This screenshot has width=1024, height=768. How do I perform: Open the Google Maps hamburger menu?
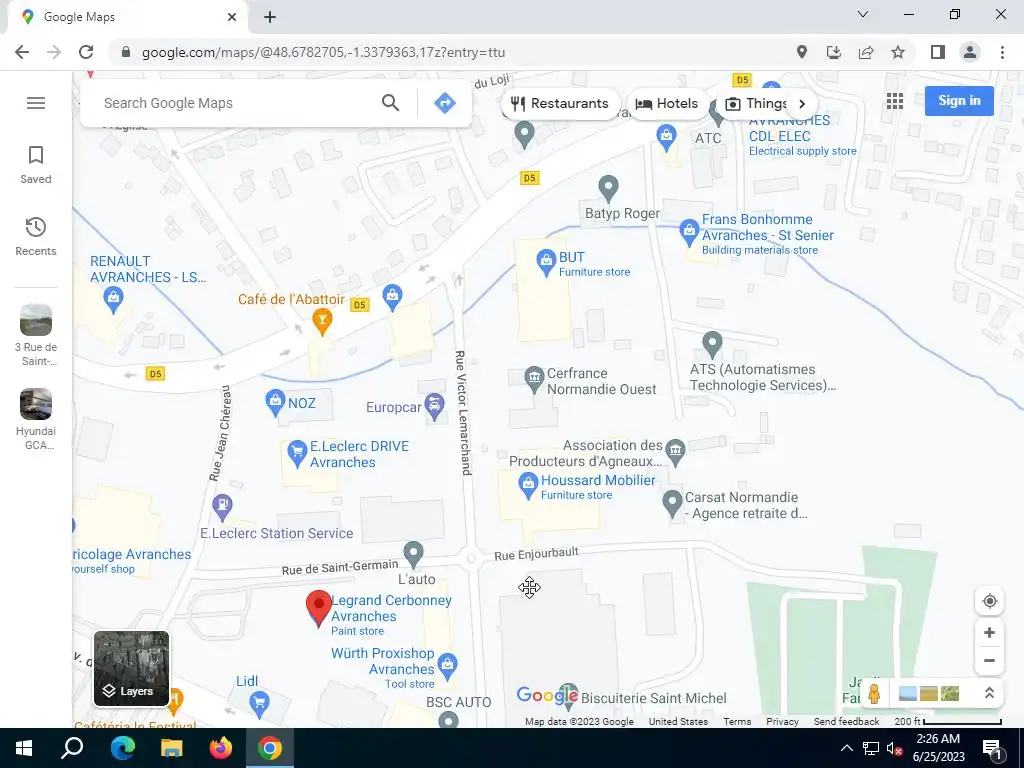tap(36, 103)
